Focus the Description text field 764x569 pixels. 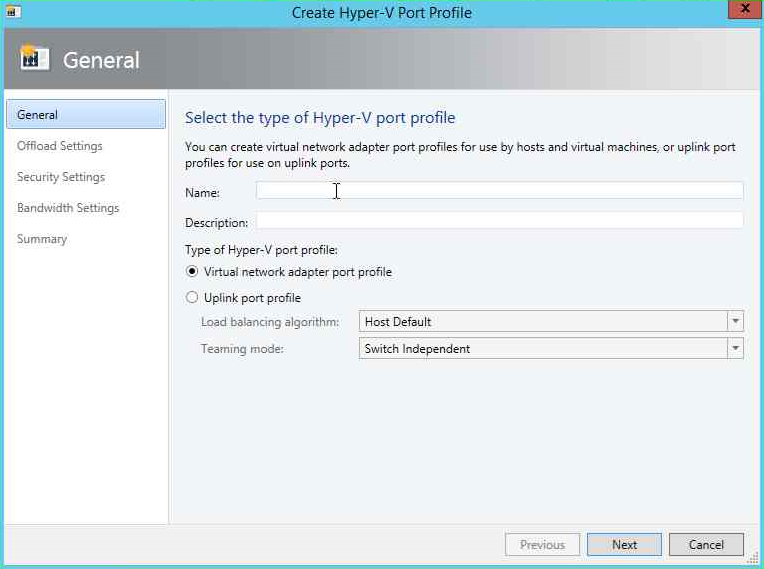[x=499, y=220]
